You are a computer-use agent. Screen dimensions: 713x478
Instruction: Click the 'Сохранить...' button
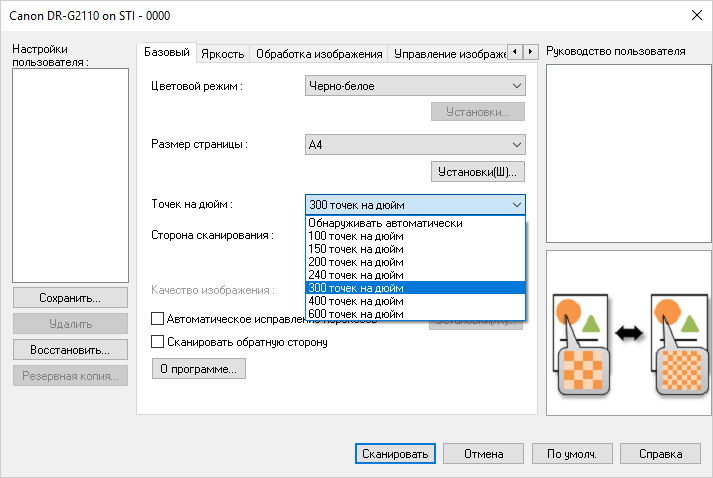point(70,298)
